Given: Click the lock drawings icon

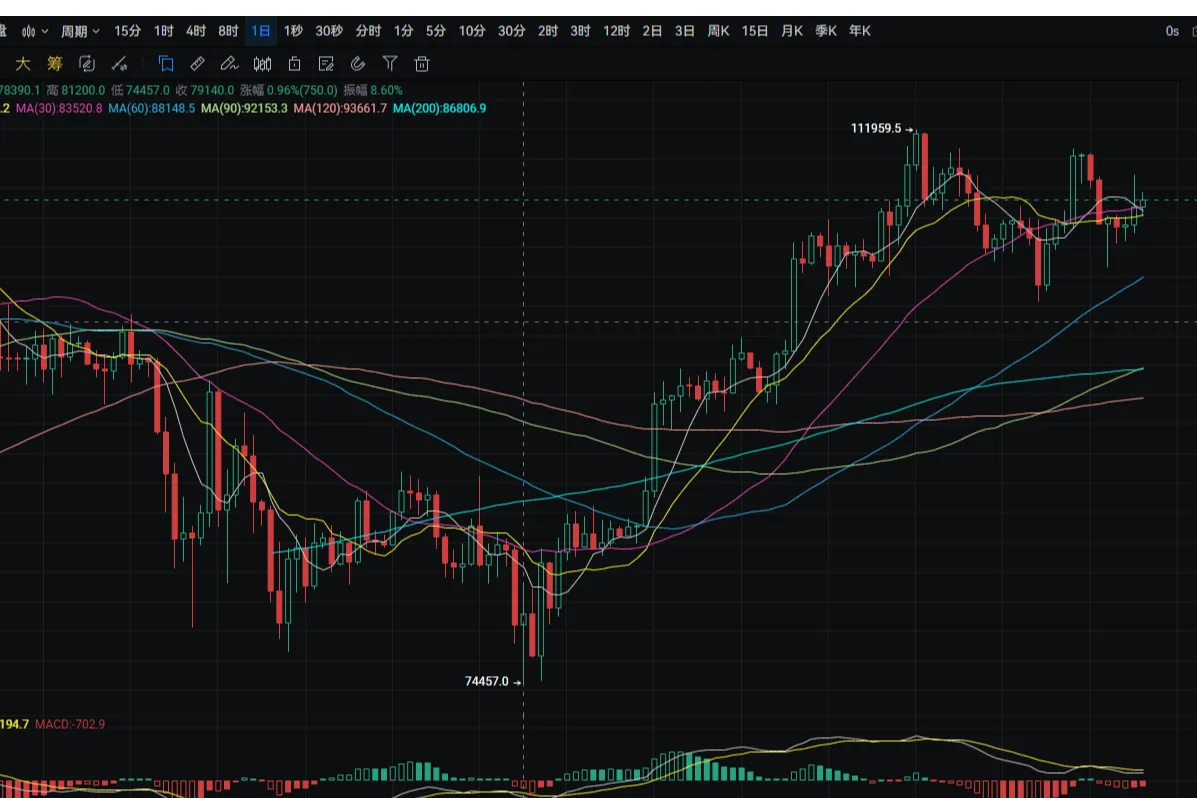Looking at the screenshot, I should 294,63.
